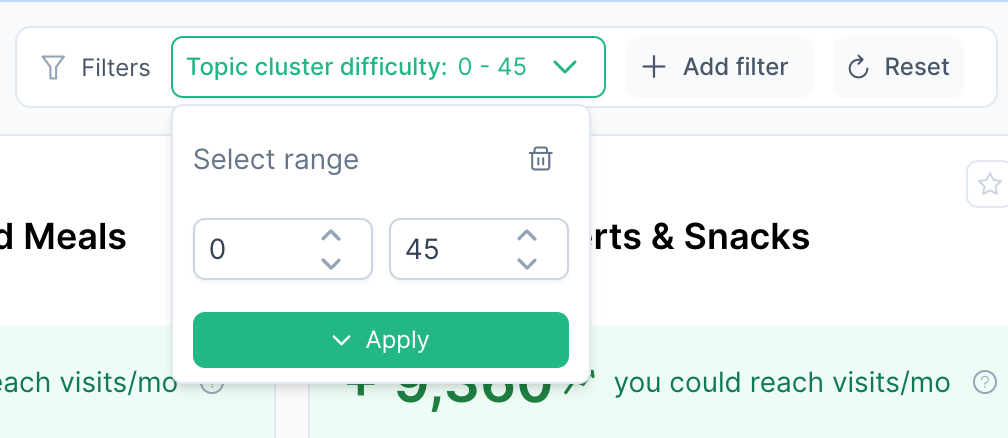Click the Select range heading
The image size is (1008, 438).
click(275, 159)
